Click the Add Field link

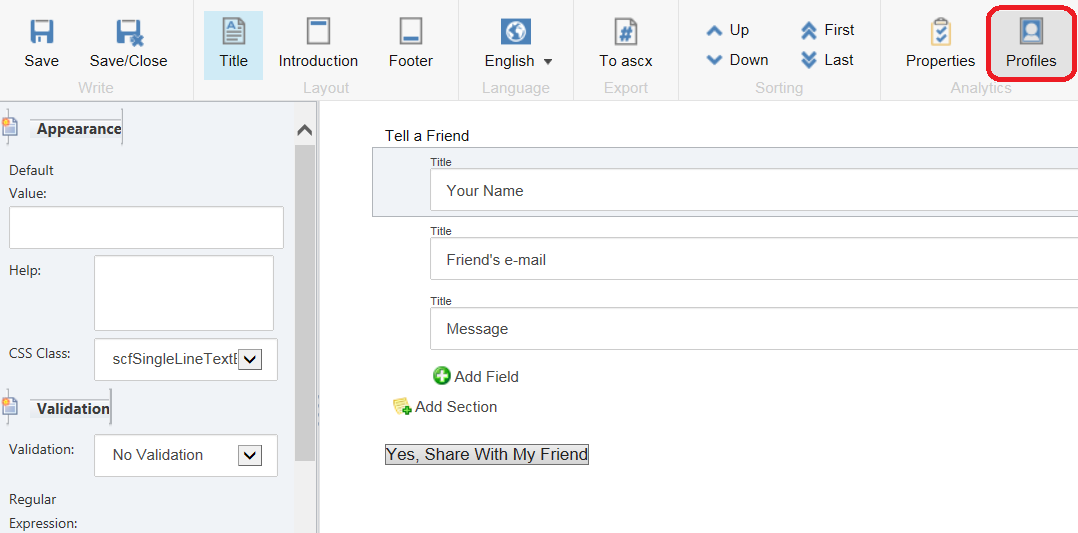(476, 376)
